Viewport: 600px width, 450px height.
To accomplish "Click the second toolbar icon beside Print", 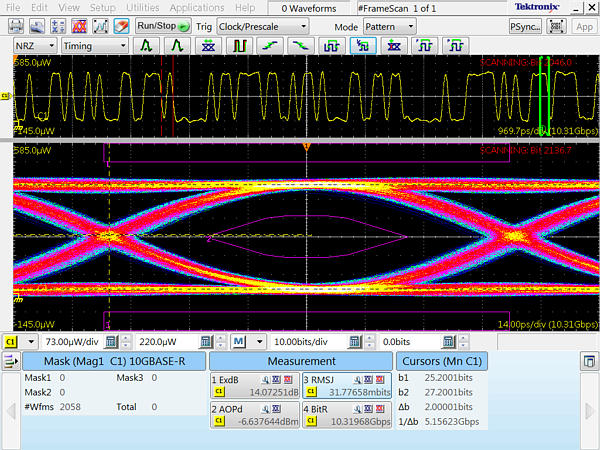I will 37,27.
